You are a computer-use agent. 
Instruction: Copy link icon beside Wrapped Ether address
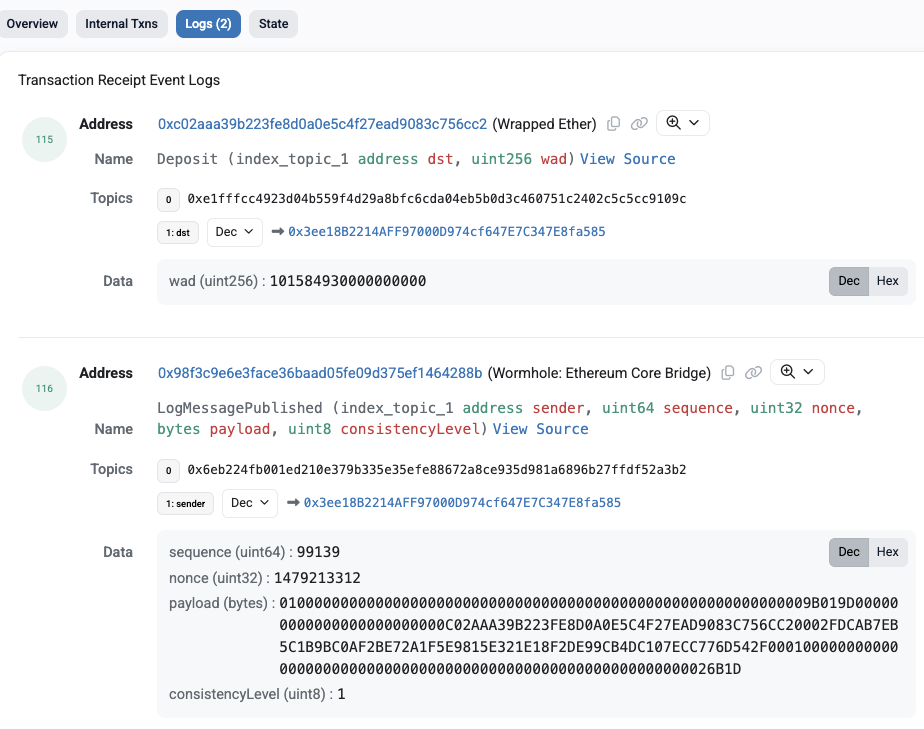click(x=639, y=124)
